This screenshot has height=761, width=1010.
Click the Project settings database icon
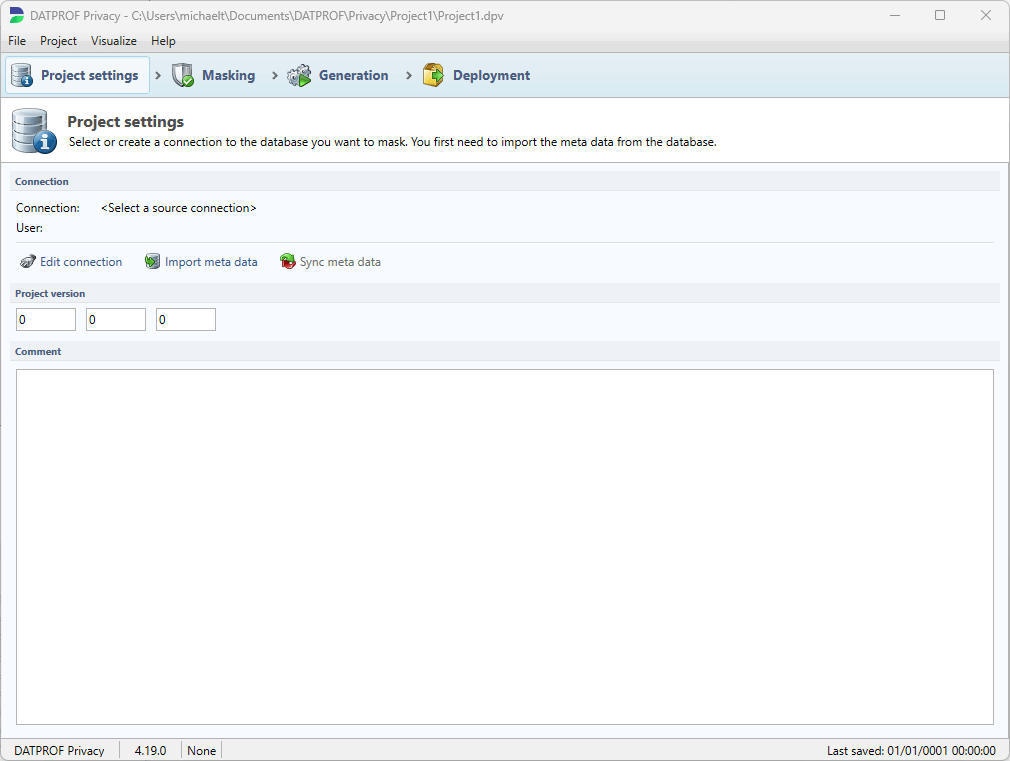pos(22,75)
